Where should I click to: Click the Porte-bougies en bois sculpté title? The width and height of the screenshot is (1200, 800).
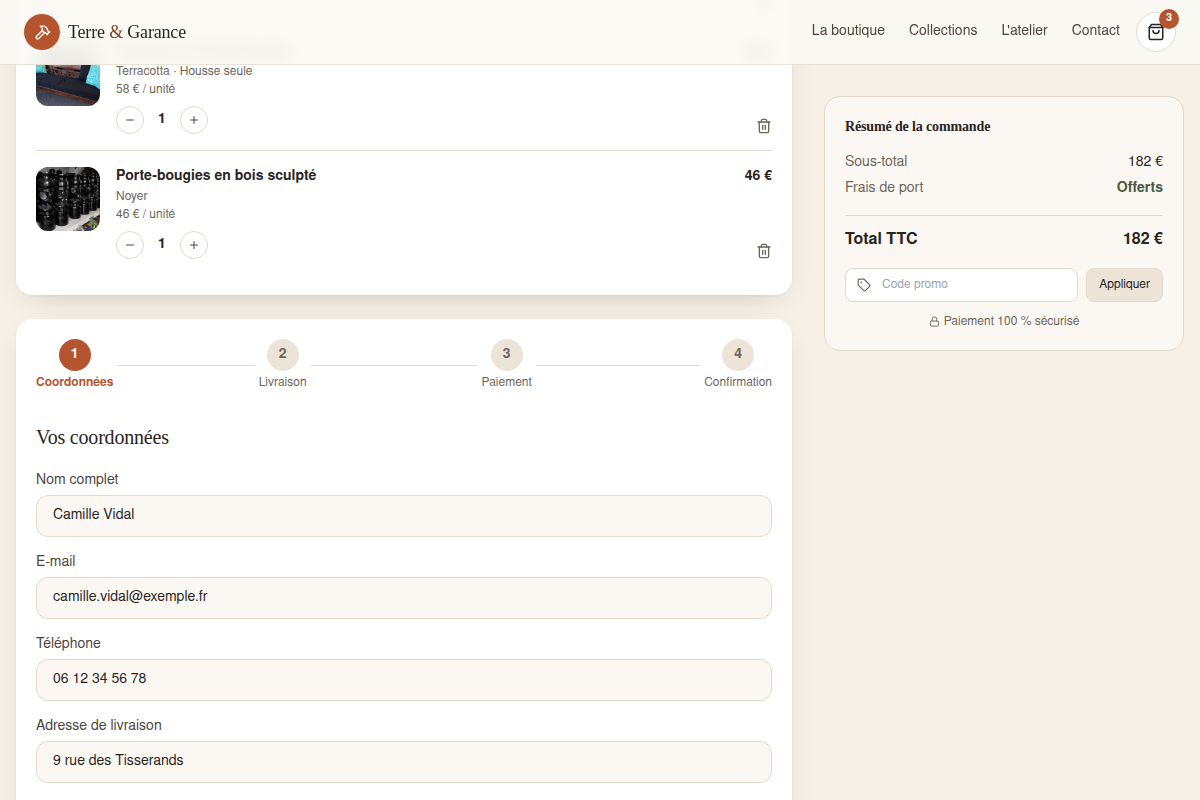[216, 175]
